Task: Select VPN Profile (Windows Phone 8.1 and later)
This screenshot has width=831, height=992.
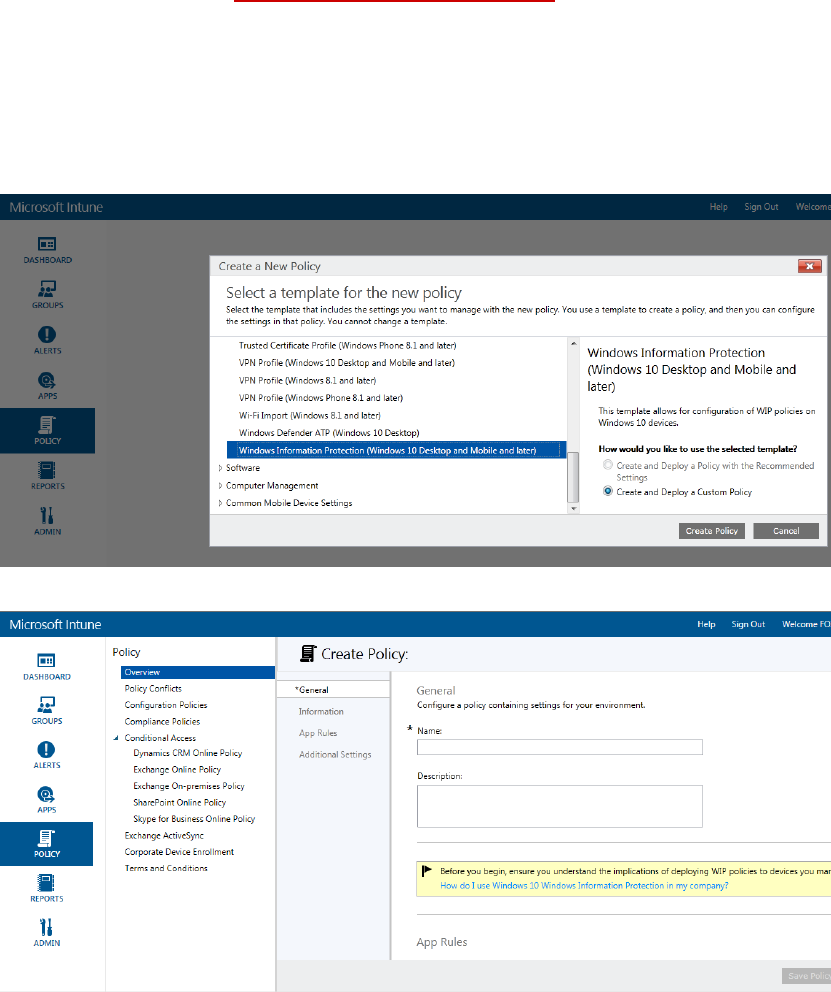Action: pos(321,398)
